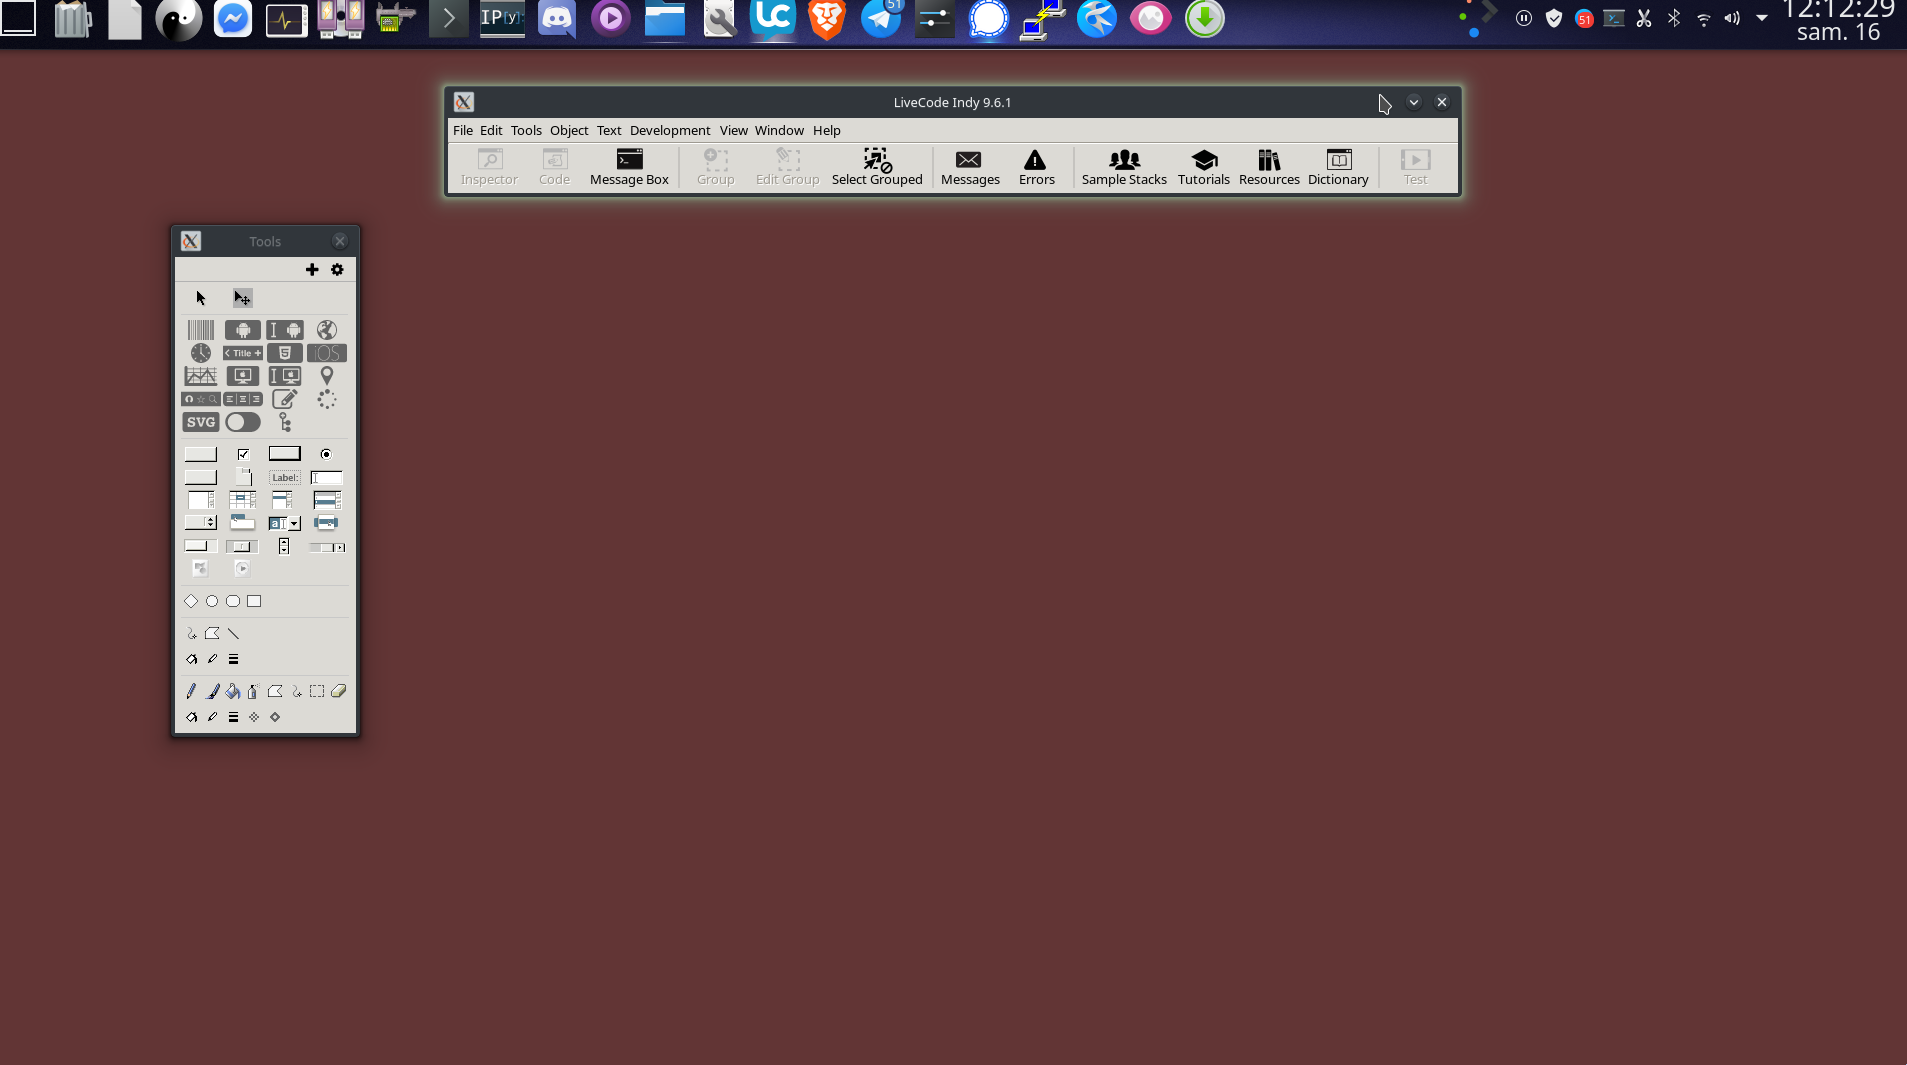Open Sample Stacks
This screenshot has height=1065, width=1907.
(1124, 167)
